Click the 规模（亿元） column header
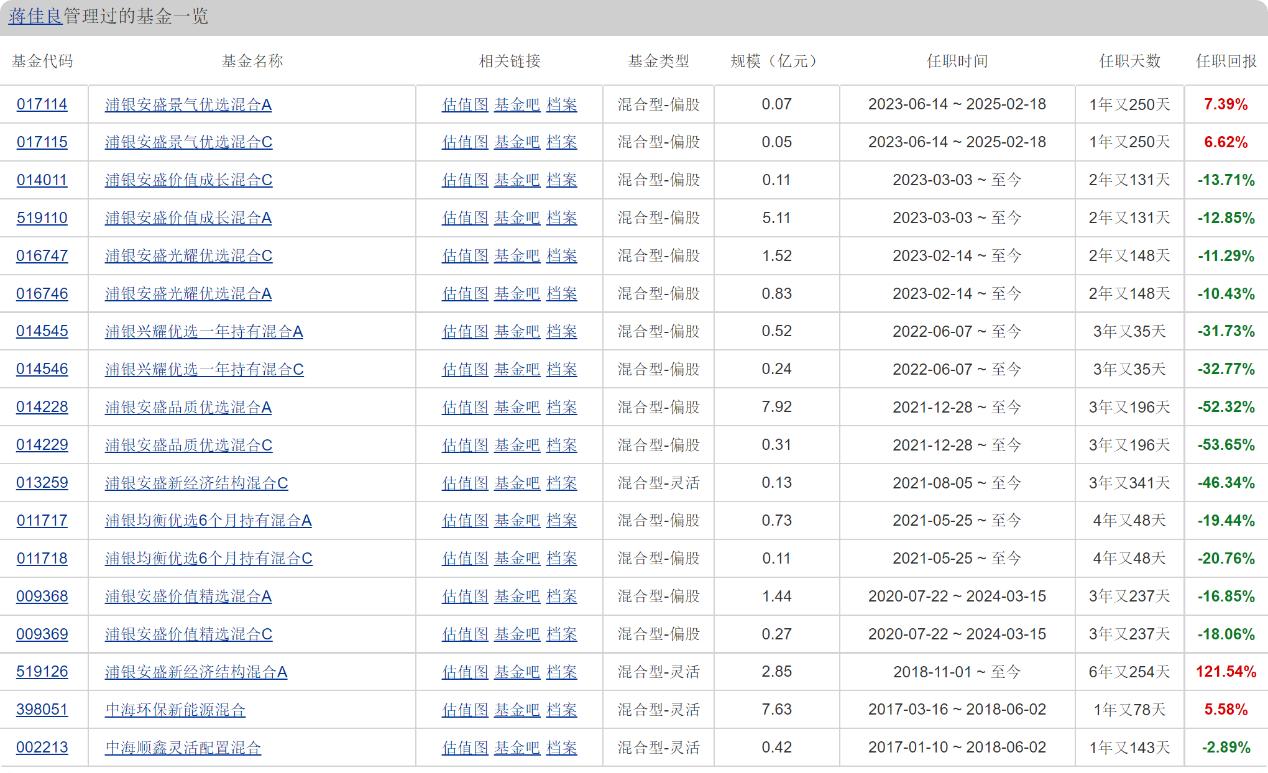The width and height of the screenshot is (1268, 773). [776, 61]
